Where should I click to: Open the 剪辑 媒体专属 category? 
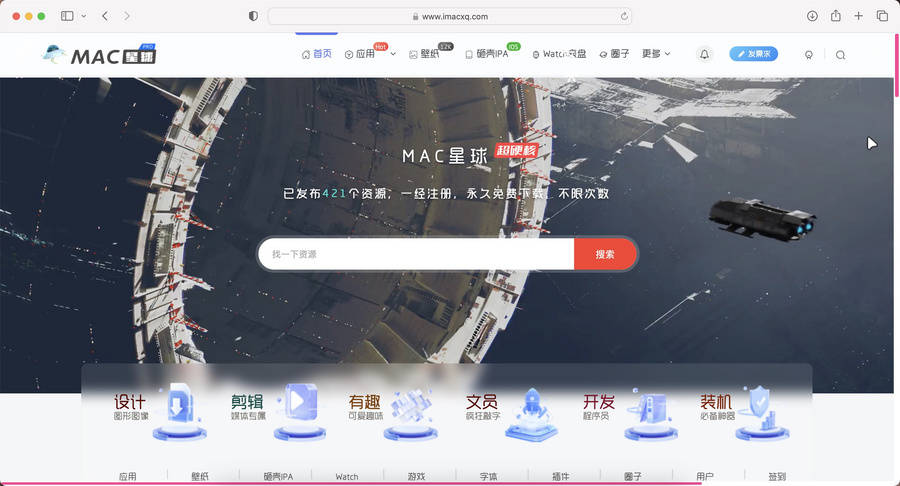tap(277, 411)
